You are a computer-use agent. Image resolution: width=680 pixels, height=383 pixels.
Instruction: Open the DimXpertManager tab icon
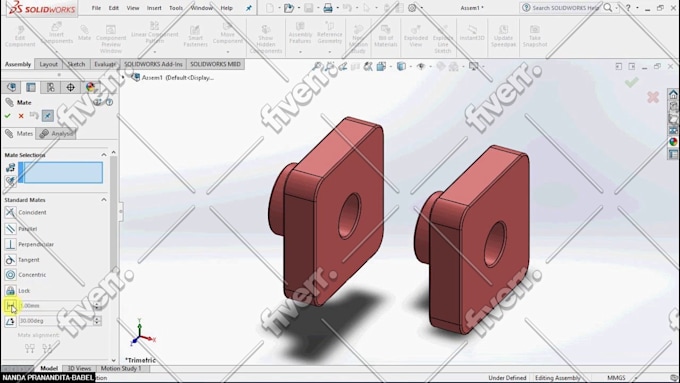point(70,87)
